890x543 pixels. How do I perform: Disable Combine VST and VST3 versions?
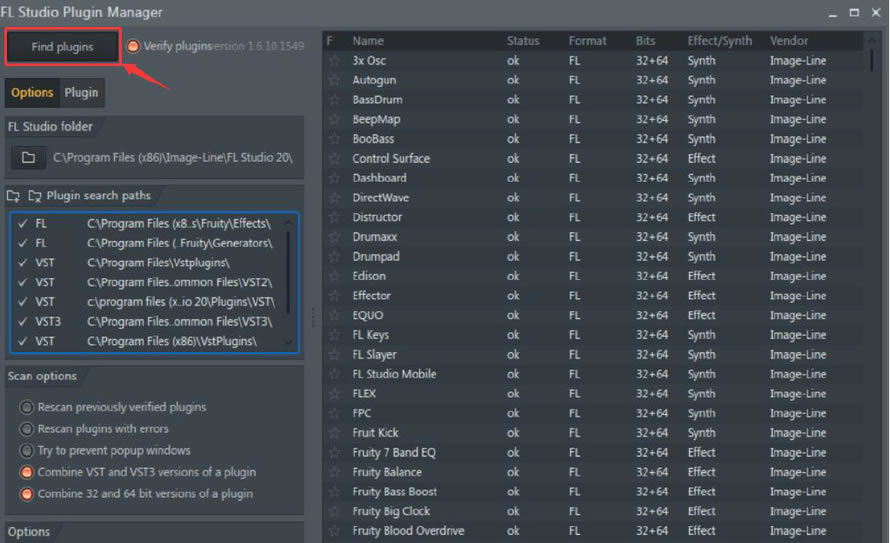coord(26,472)
